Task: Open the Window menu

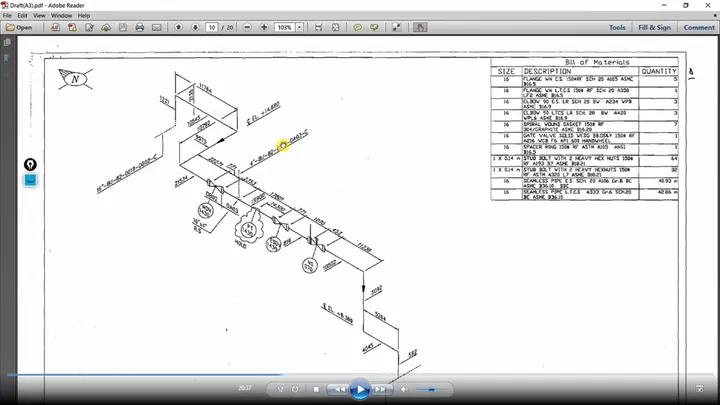Action: [61, 16]
